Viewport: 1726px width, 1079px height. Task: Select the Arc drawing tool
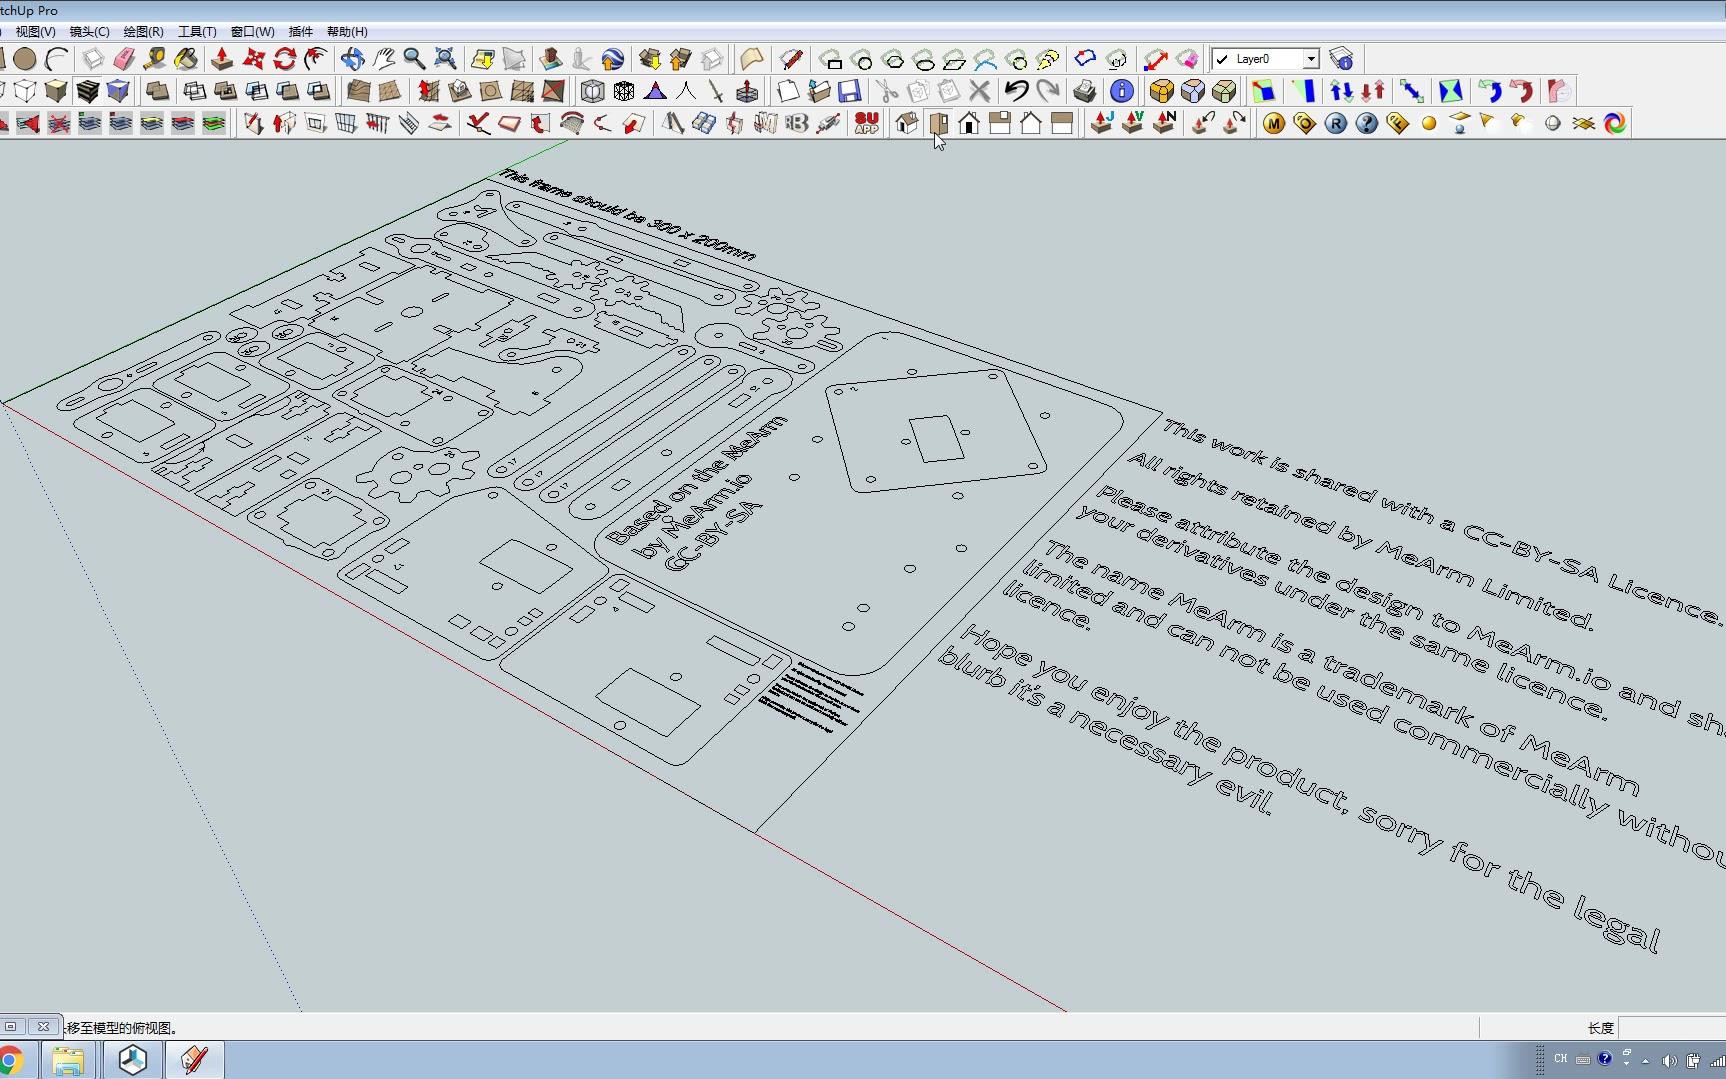point(57,59)
